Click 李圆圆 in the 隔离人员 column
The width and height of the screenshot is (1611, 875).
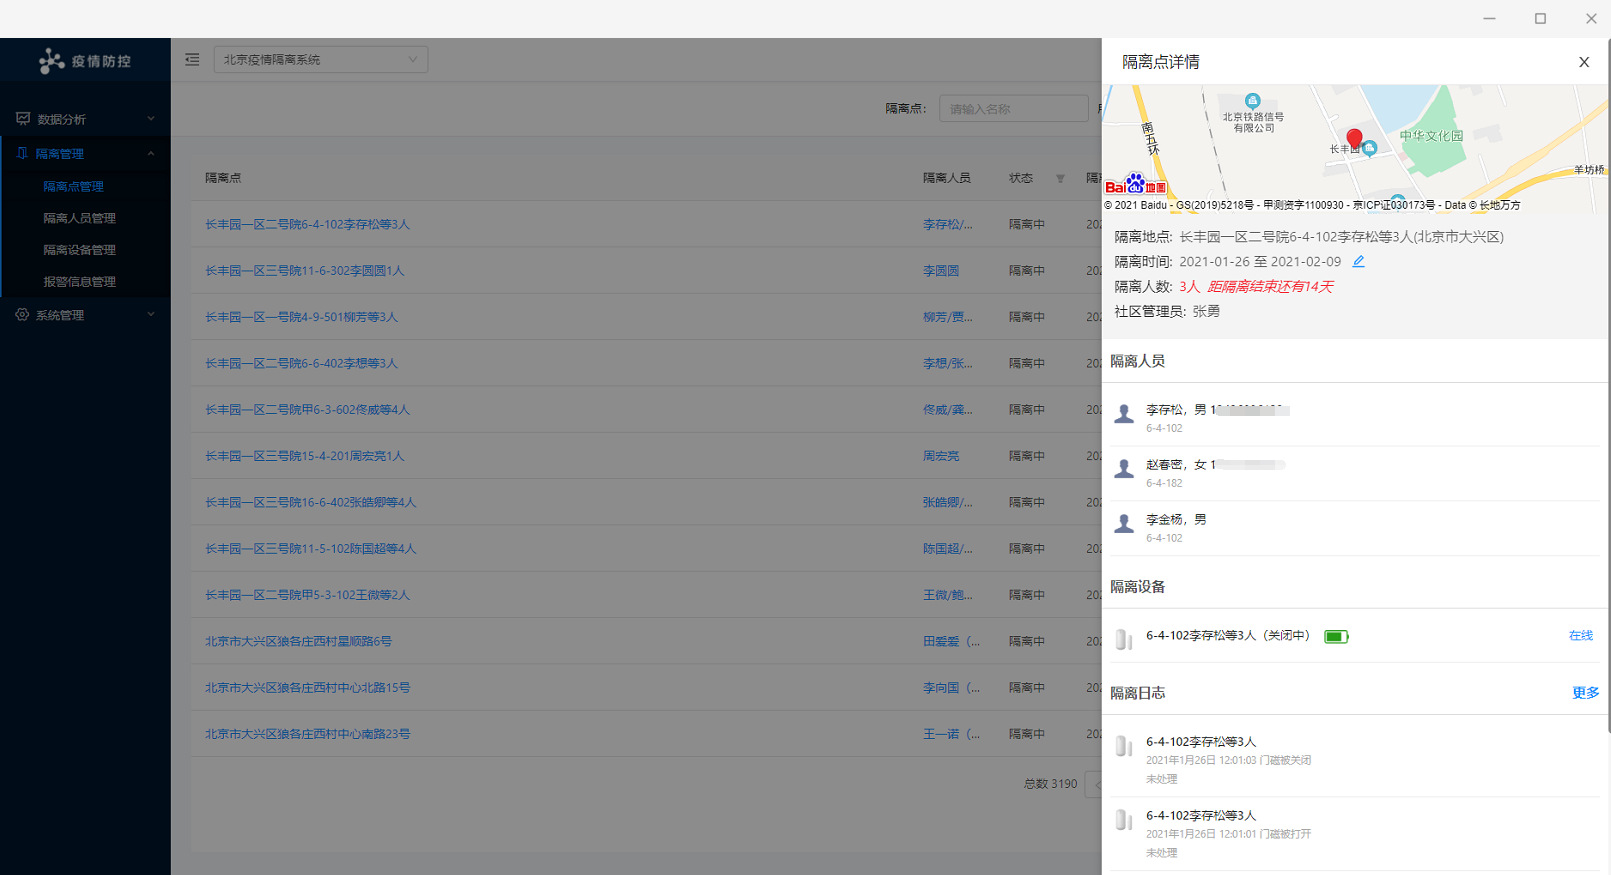[x=941, y=271]
